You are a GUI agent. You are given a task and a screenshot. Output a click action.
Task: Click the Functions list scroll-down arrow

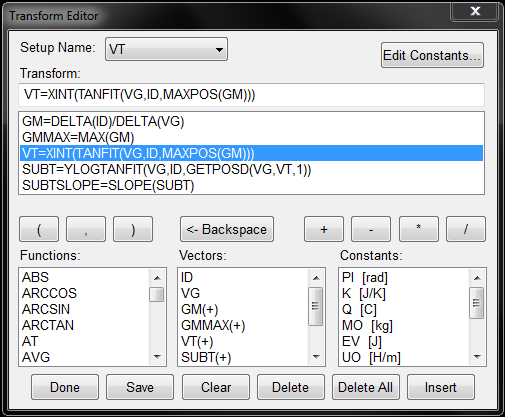[x=157, y=357]
